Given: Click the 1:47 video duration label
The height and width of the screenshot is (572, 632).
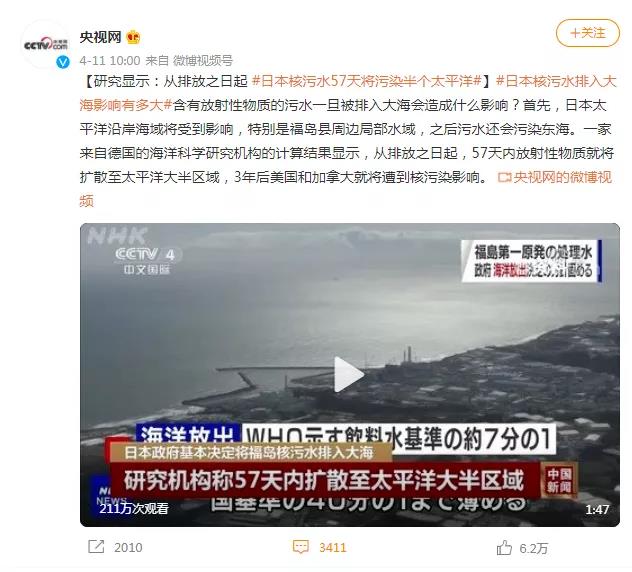Looking at the screenshot, I should coord(597,510).
